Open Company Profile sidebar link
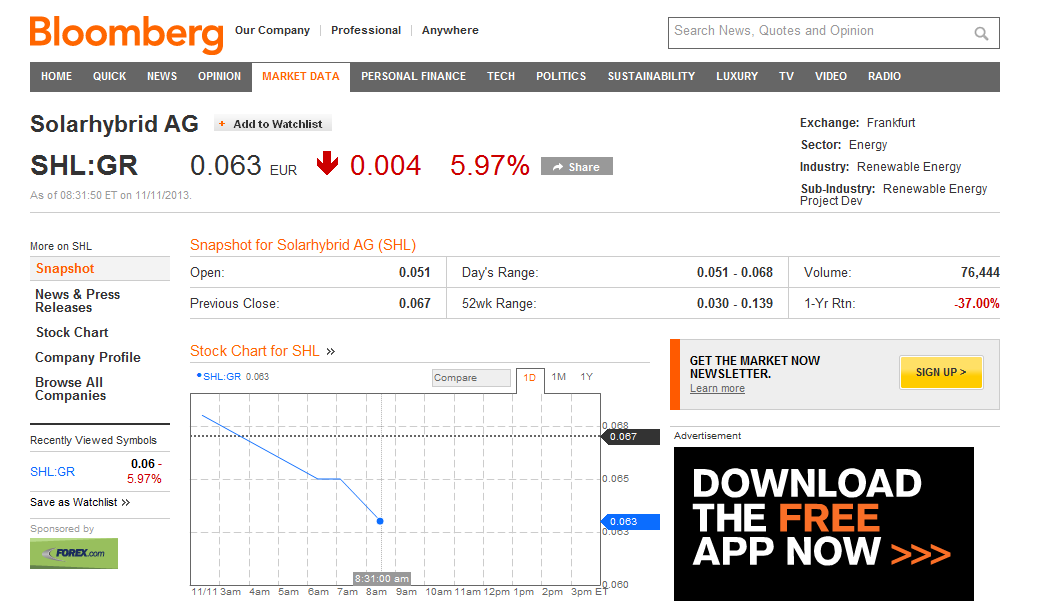1051x601 pixels. tap(88, 357)
